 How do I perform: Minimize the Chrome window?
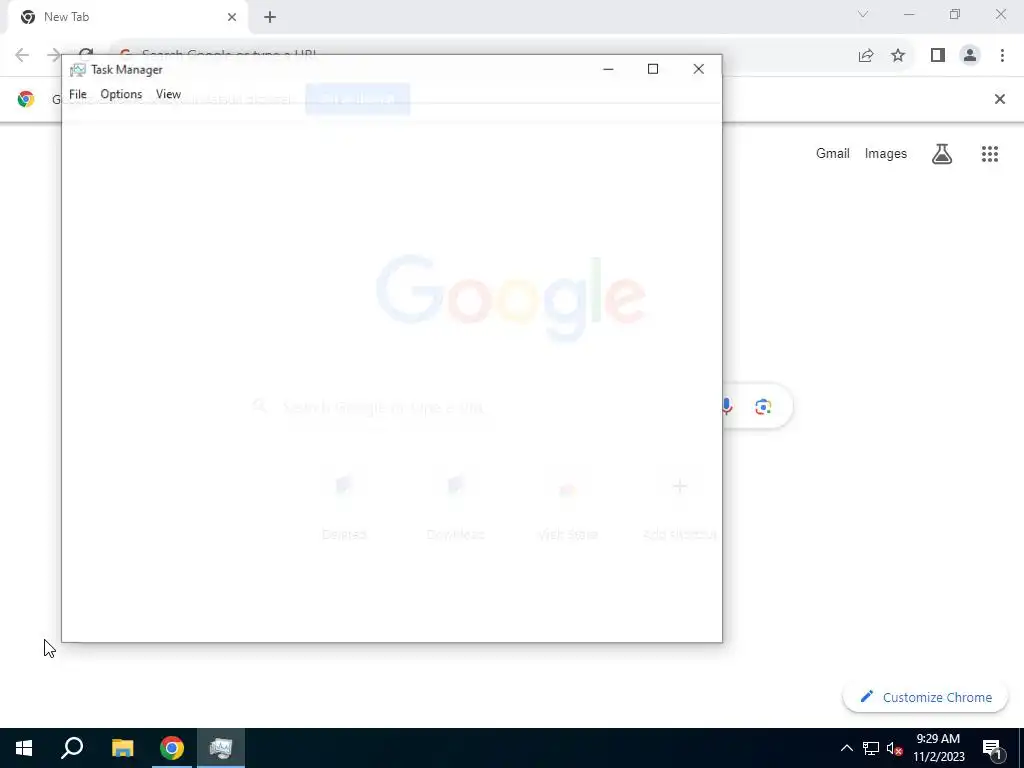(x=909, y=14)
